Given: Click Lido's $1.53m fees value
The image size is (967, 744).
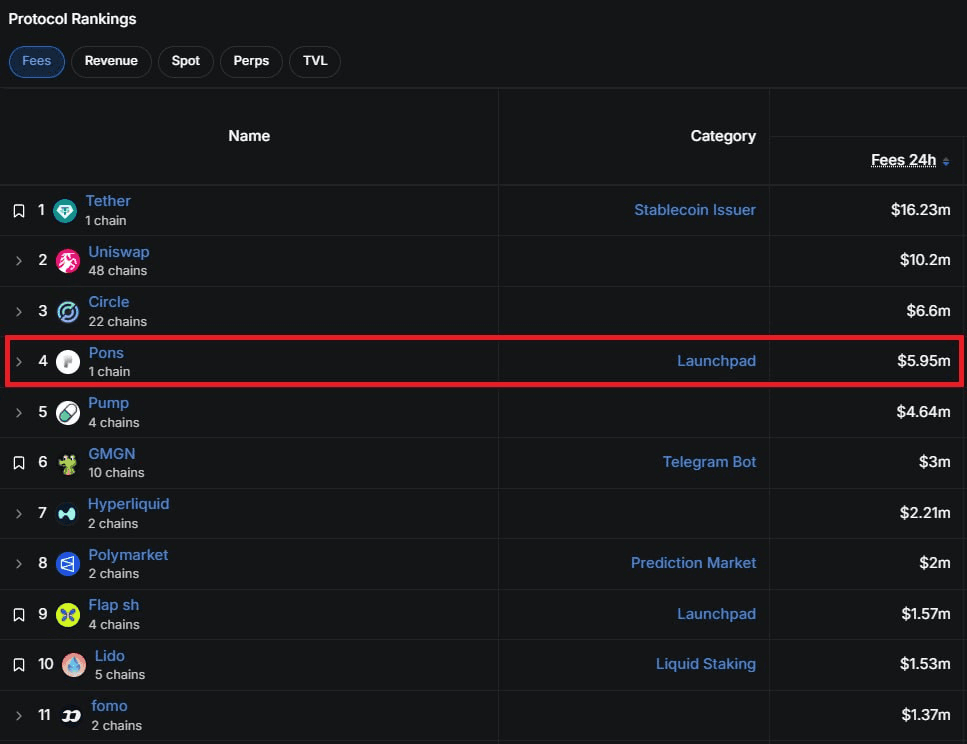Looking at the screenshot, I should [x=924, y=664].
